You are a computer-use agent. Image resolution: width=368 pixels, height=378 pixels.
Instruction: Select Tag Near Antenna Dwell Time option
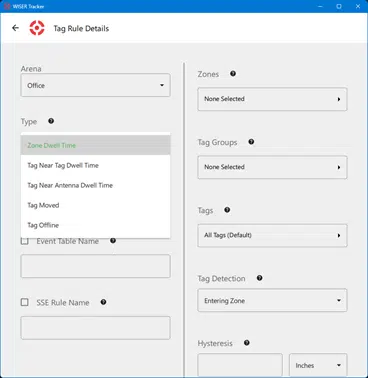(95, 185)
